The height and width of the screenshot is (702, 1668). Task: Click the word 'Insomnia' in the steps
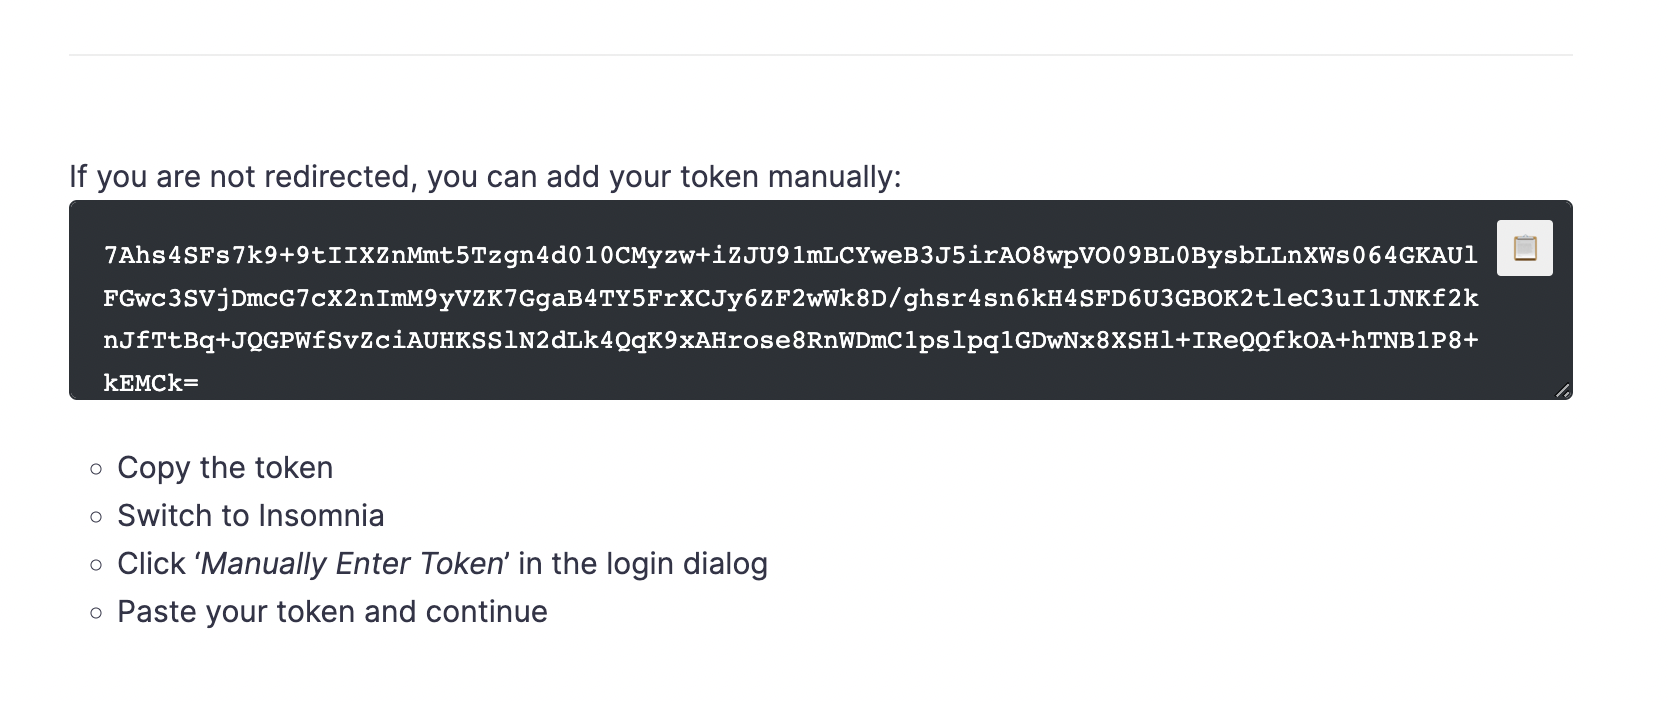coord(321,516)
